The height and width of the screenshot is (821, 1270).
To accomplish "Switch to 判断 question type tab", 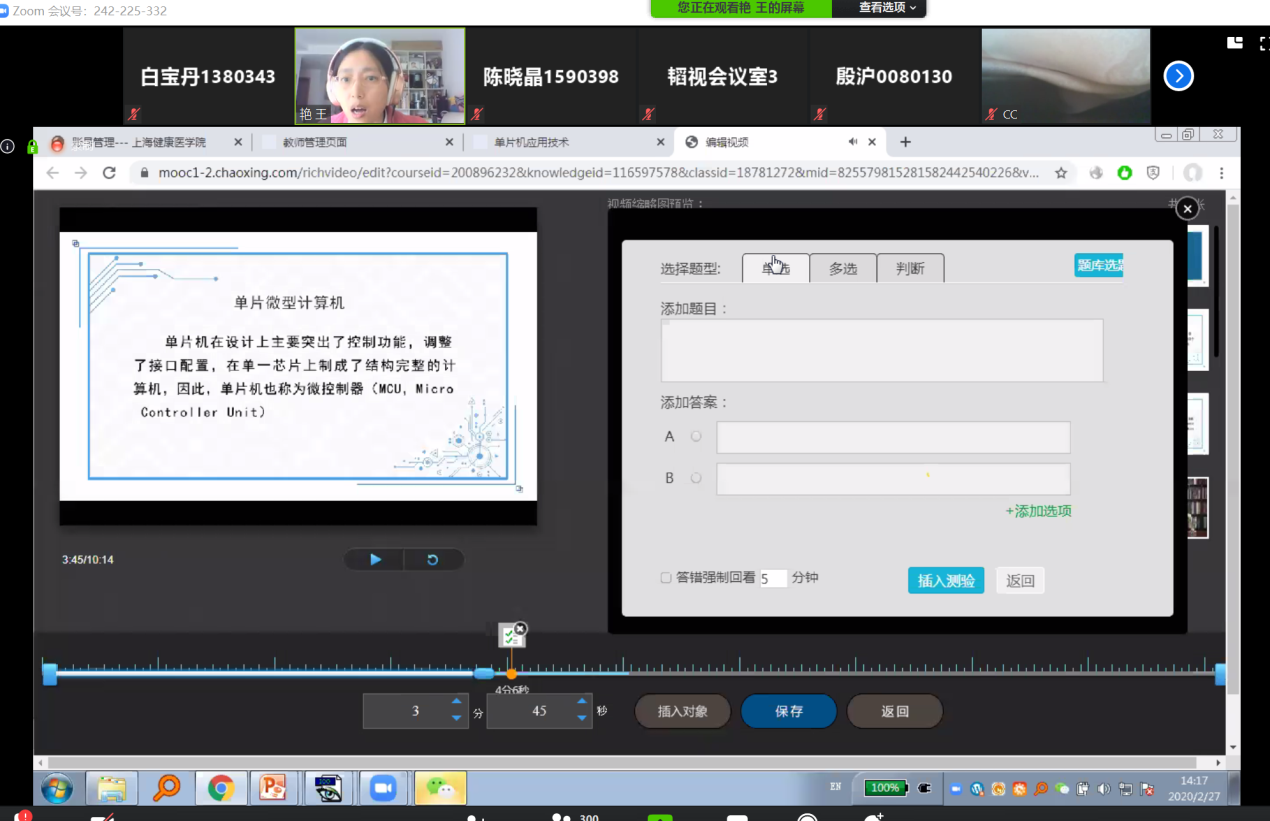I will pos(910,268).
